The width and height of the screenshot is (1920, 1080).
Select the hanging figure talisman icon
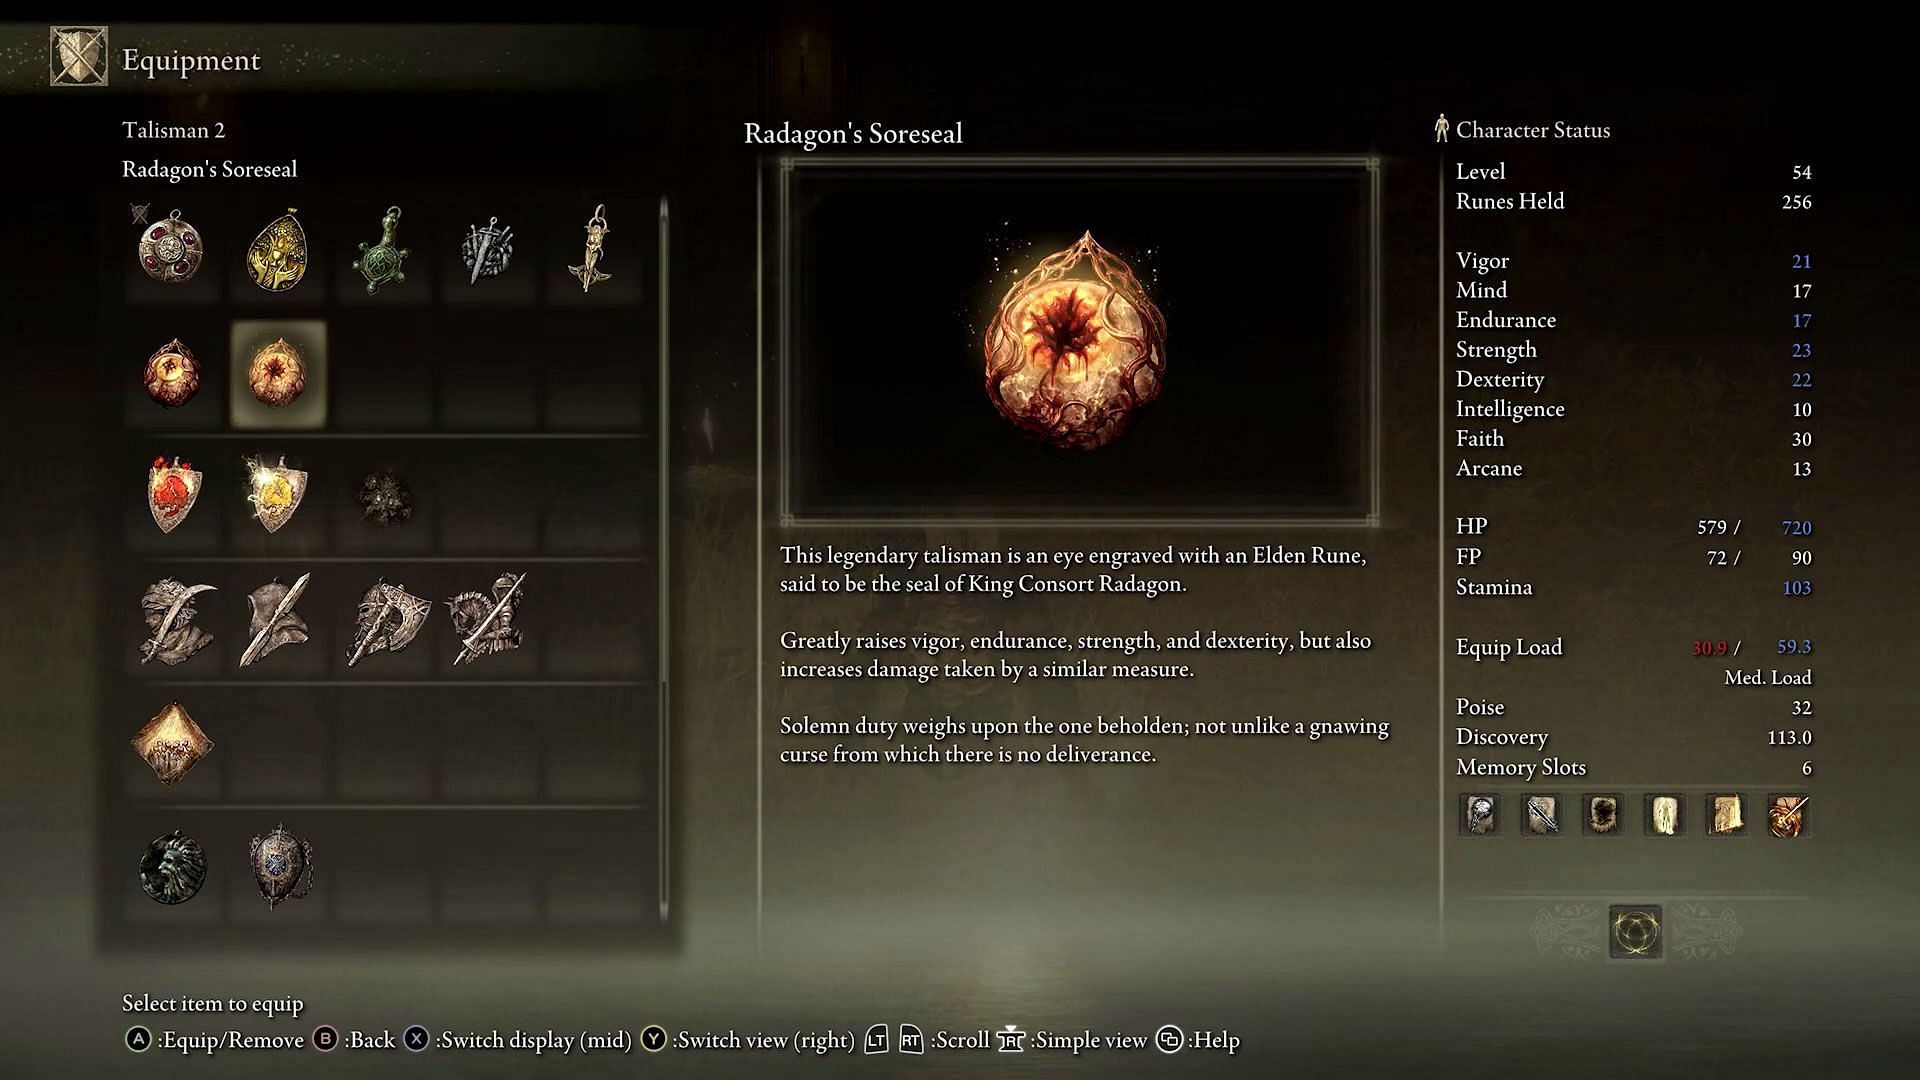pyautogui.click(x=592, y=249)
